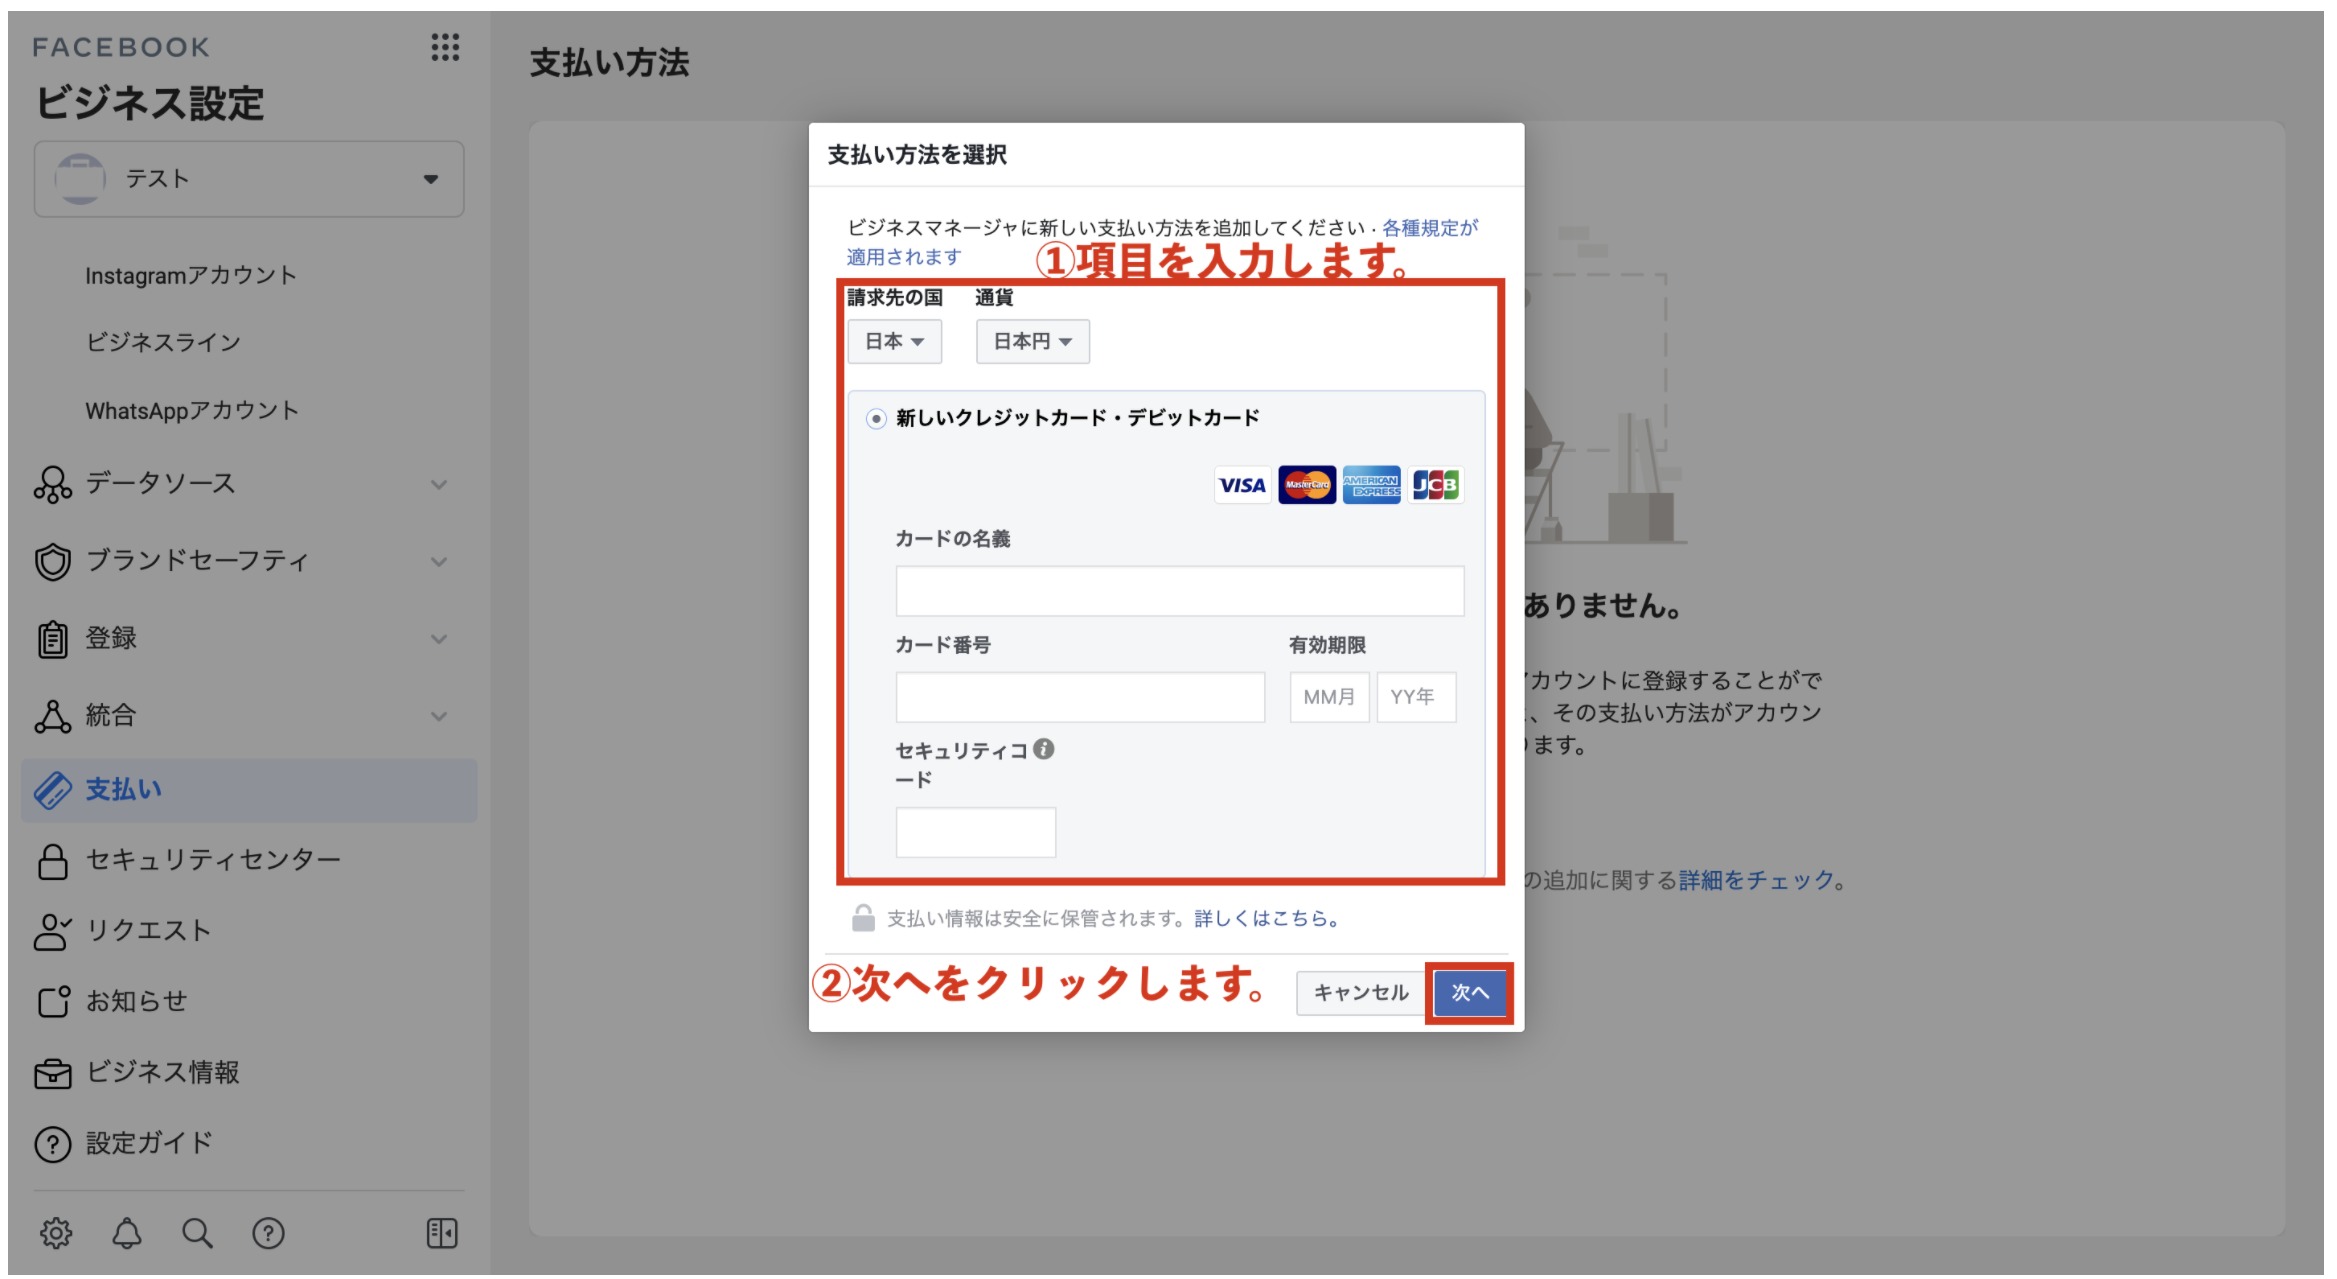Click the カードの名義 input field
This screenshot has width=2337, height=1279.
[1179, 591]
